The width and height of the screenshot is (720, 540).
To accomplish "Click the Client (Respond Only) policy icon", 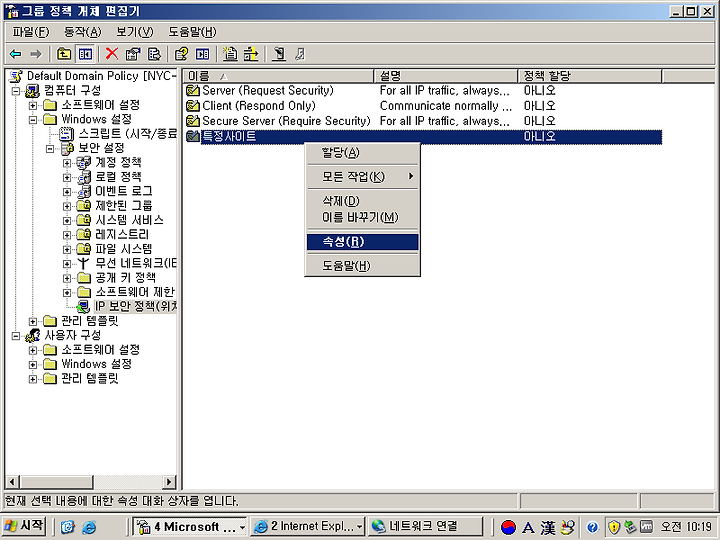I will point(193,106).
